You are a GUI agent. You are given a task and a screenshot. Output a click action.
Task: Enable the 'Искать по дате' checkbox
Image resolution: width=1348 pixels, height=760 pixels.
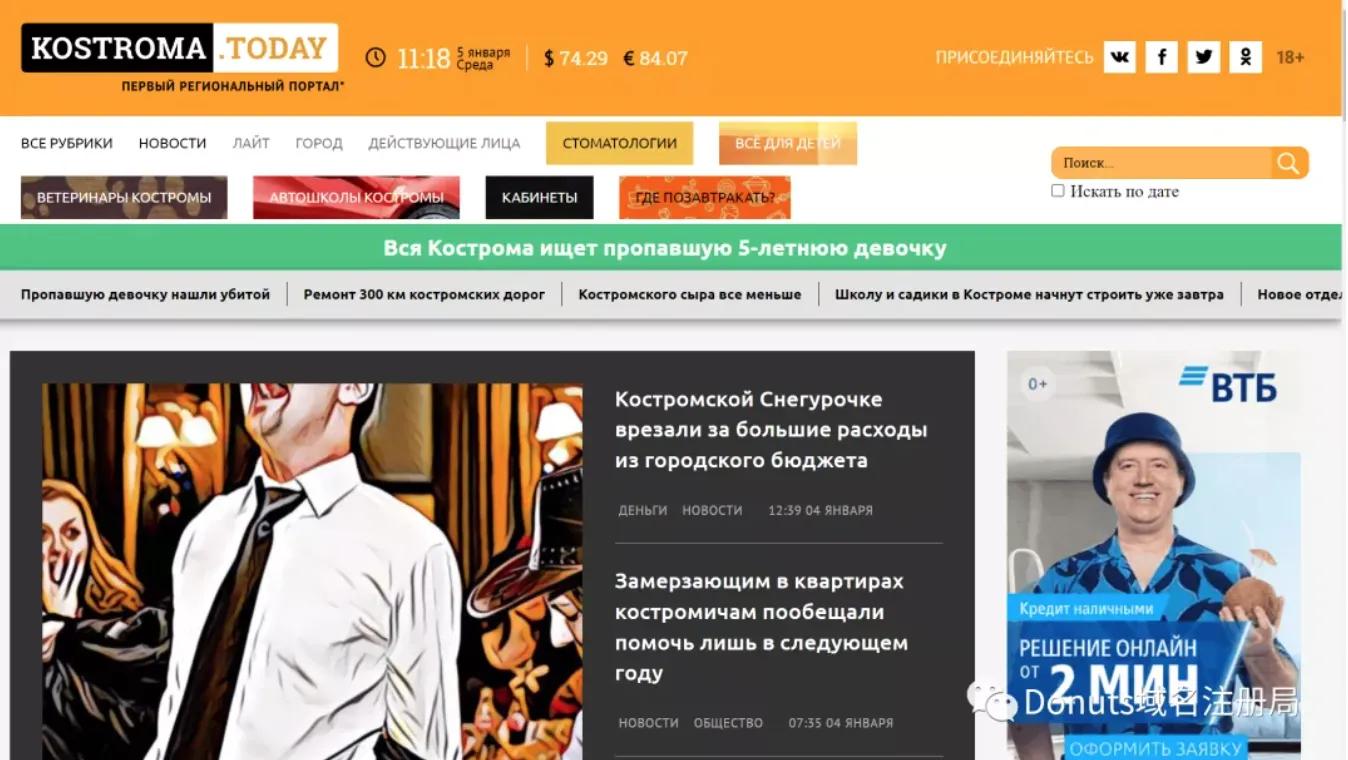pos(1057,190)
